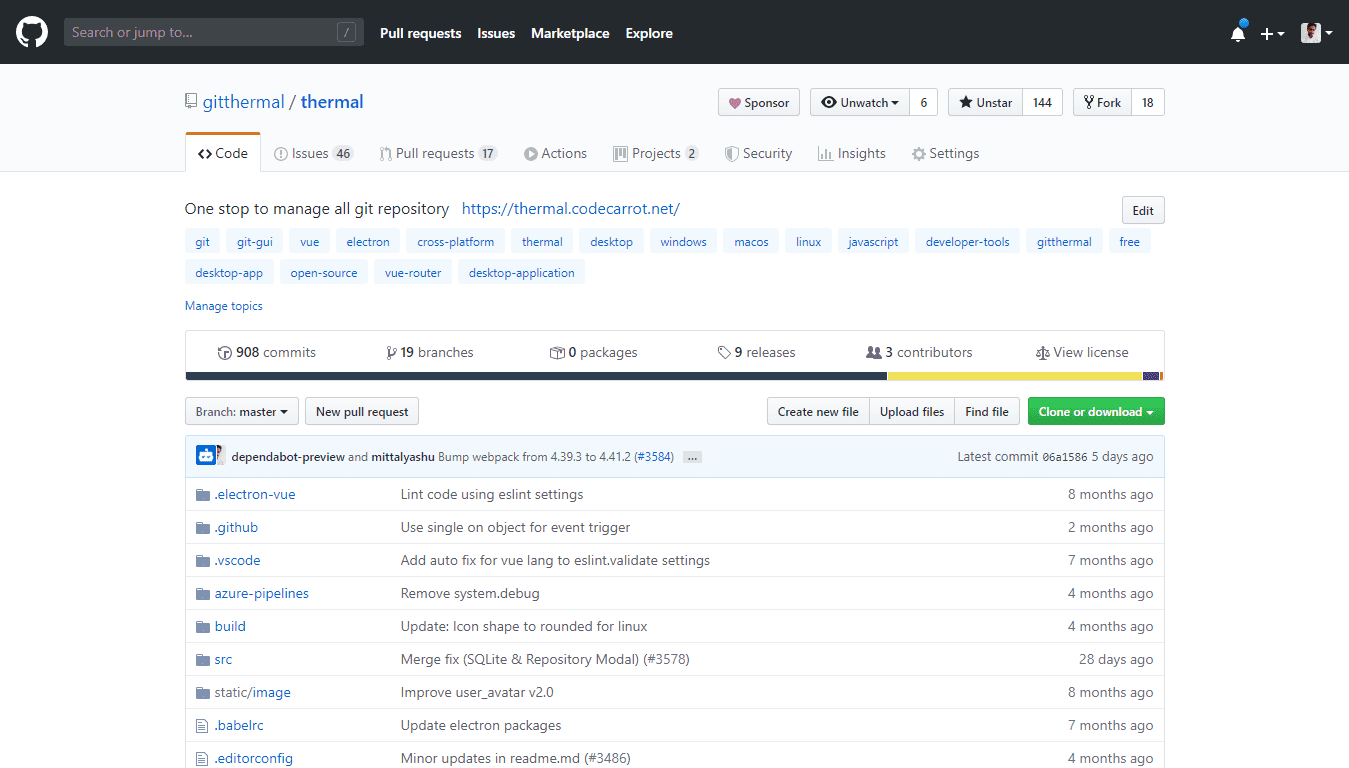The image size is (1349, 768).
Task: Open the .electron-vue folder
Action: click(255, 494)
